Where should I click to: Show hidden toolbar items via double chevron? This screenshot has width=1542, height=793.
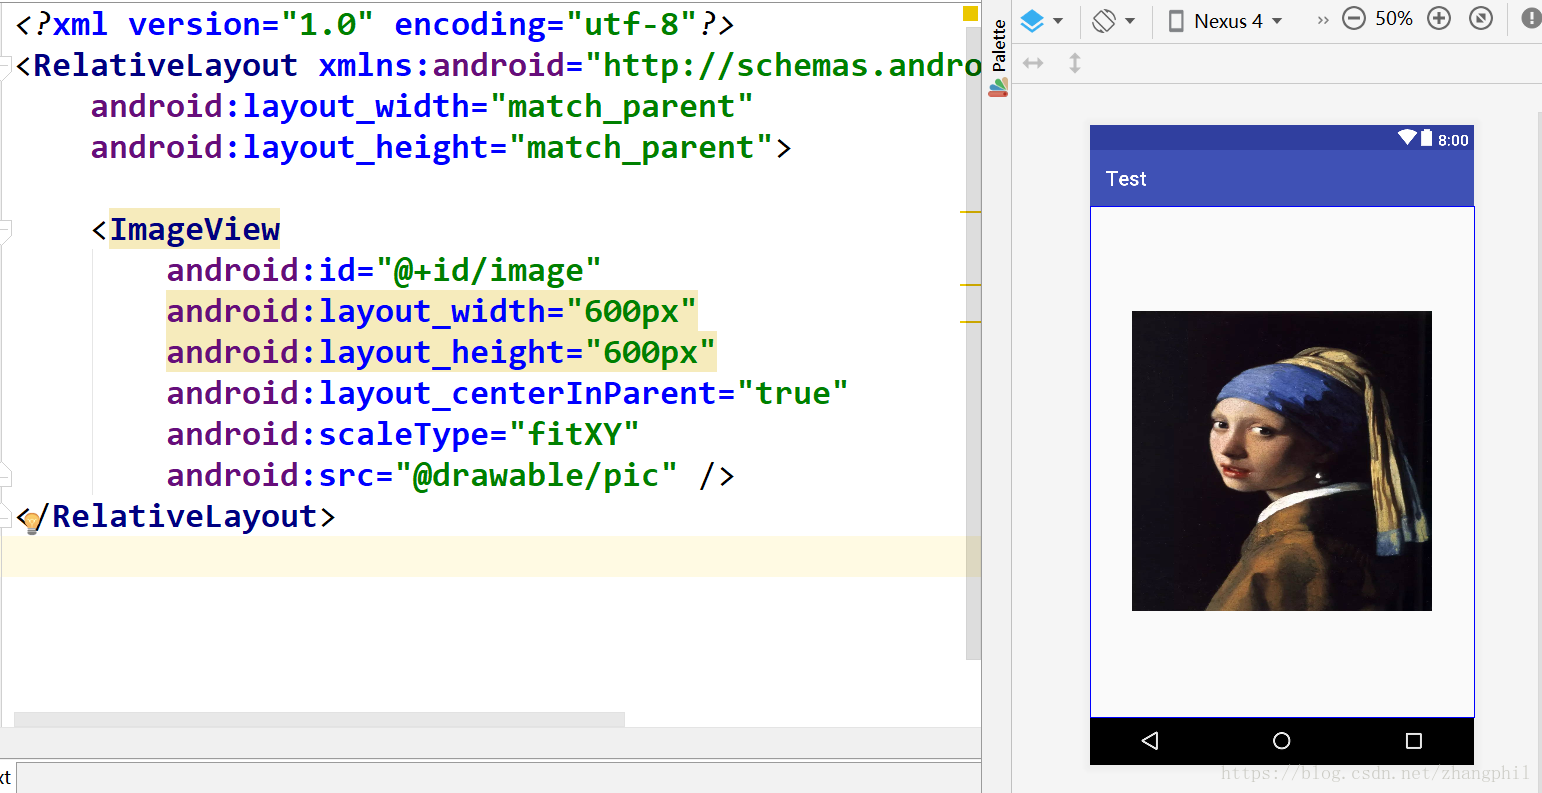[1323, 20]
